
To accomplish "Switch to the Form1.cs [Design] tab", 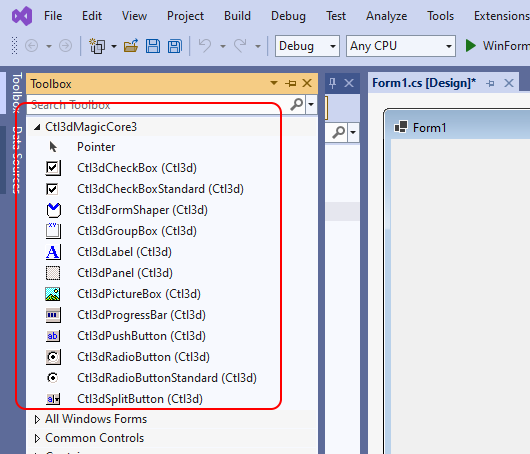I will click(424, 83).
